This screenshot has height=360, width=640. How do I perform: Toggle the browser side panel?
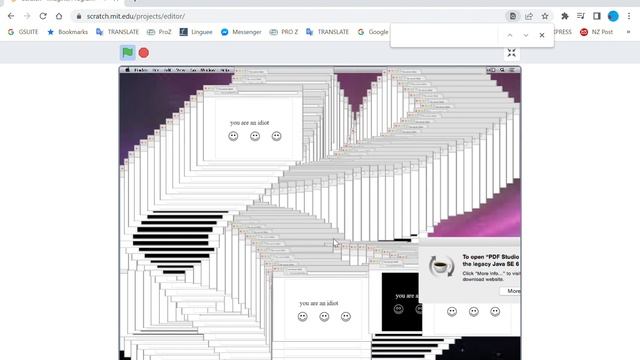pyautogui.click(x=597, y=16)
